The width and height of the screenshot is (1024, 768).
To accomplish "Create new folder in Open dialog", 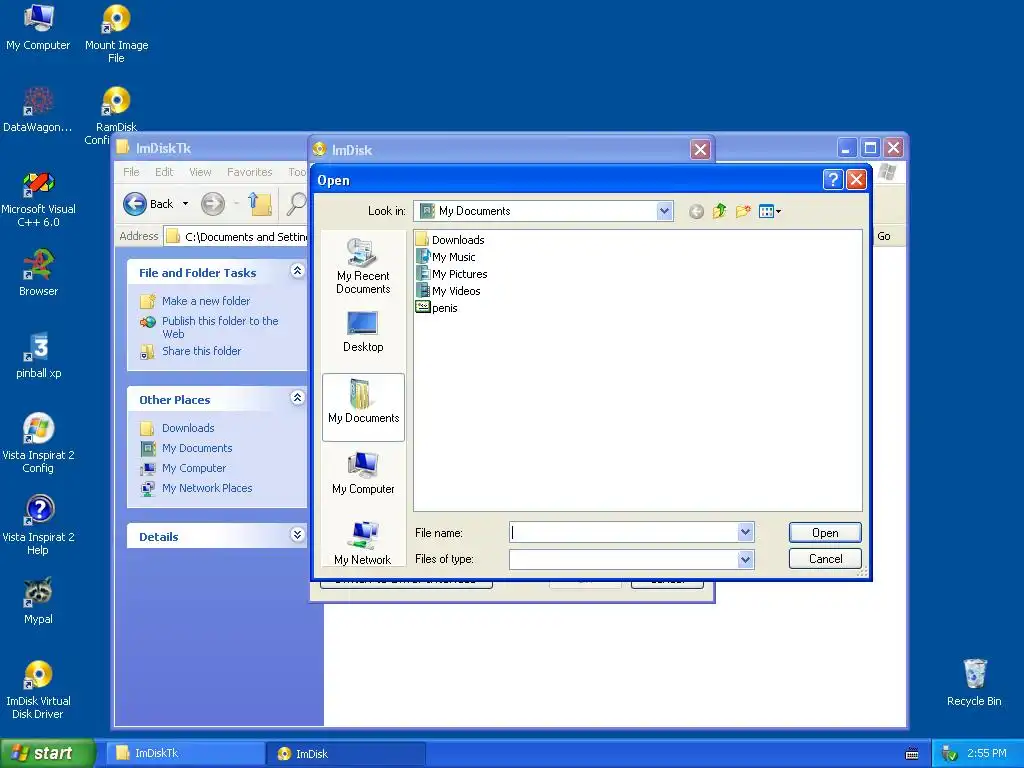I will click(x=743, y=211).
